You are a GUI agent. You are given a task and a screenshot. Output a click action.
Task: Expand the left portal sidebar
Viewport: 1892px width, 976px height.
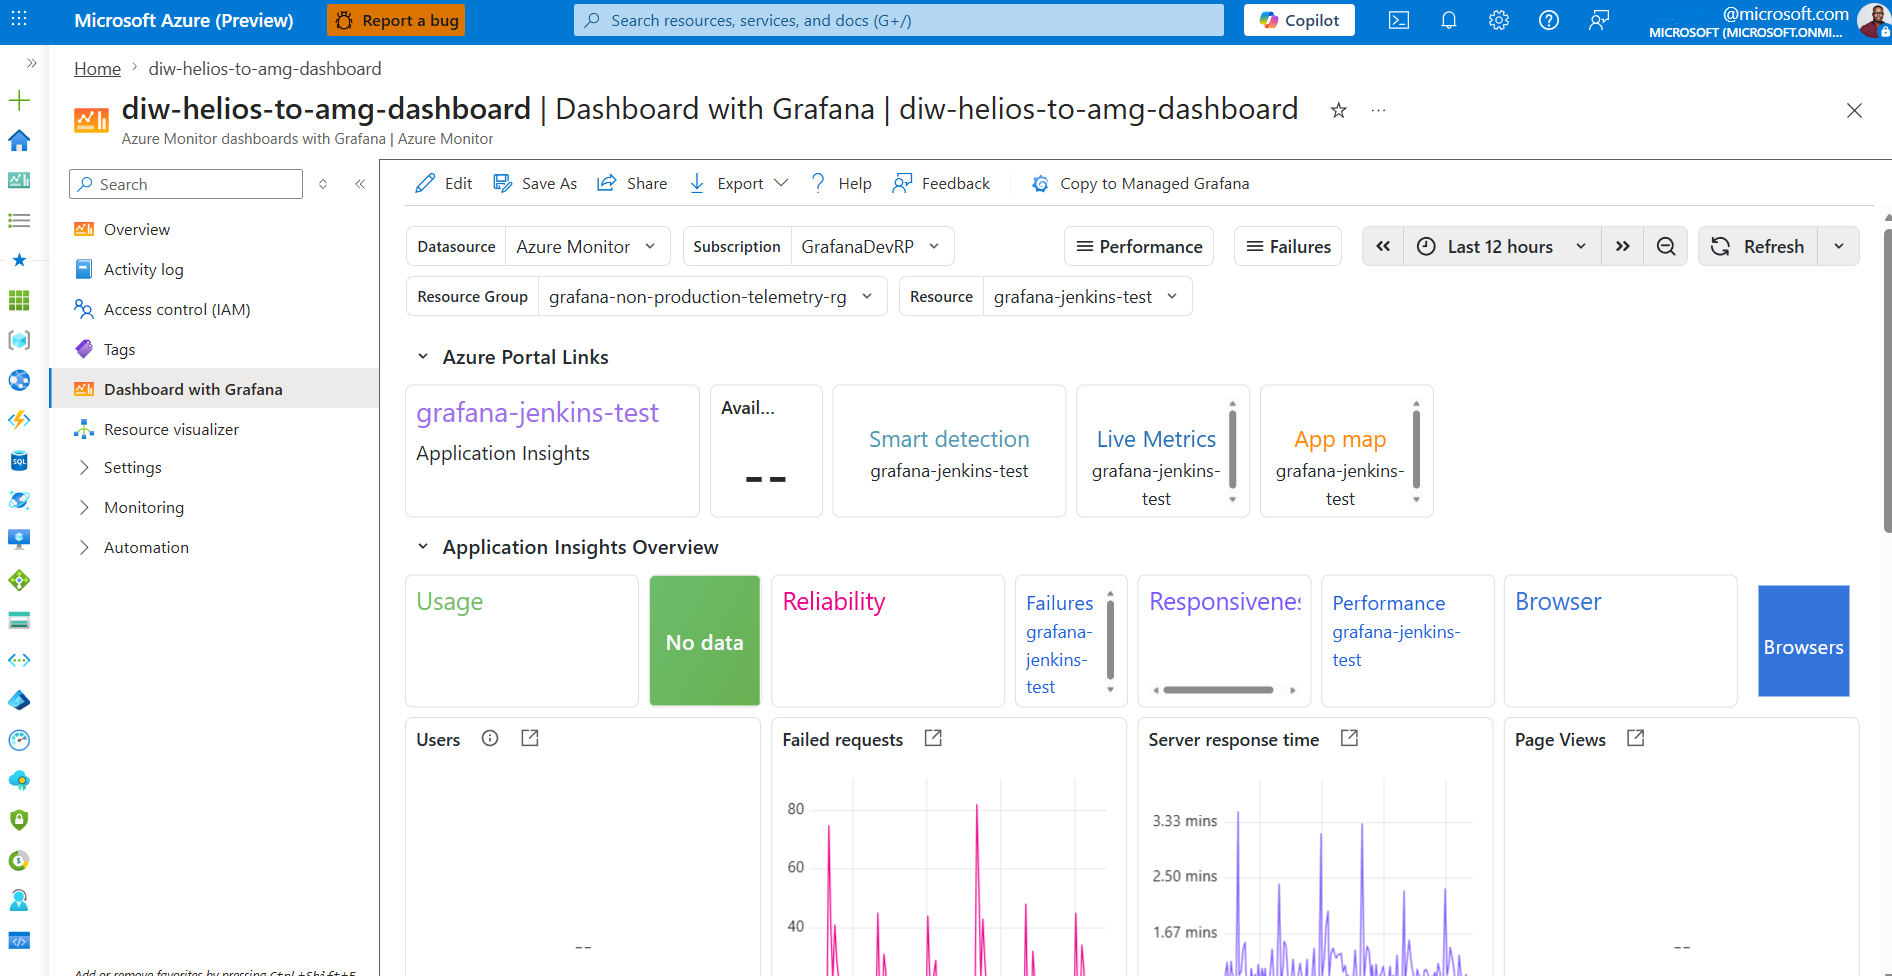pyautogui.click(x=31, y=63)
